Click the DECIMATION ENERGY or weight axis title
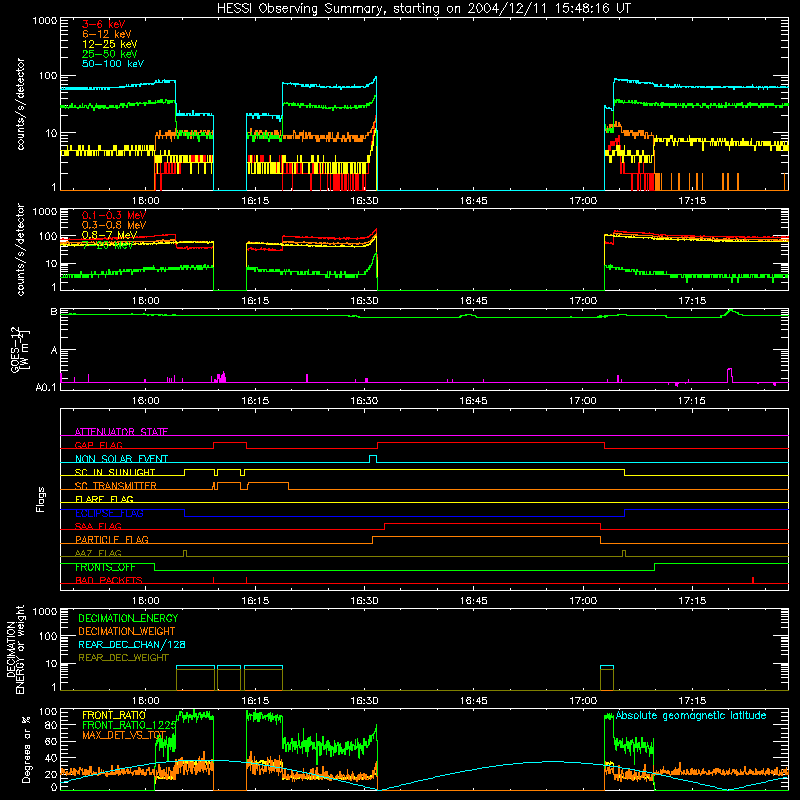Viewport: 800px width, 800px height. click(15, 649)
